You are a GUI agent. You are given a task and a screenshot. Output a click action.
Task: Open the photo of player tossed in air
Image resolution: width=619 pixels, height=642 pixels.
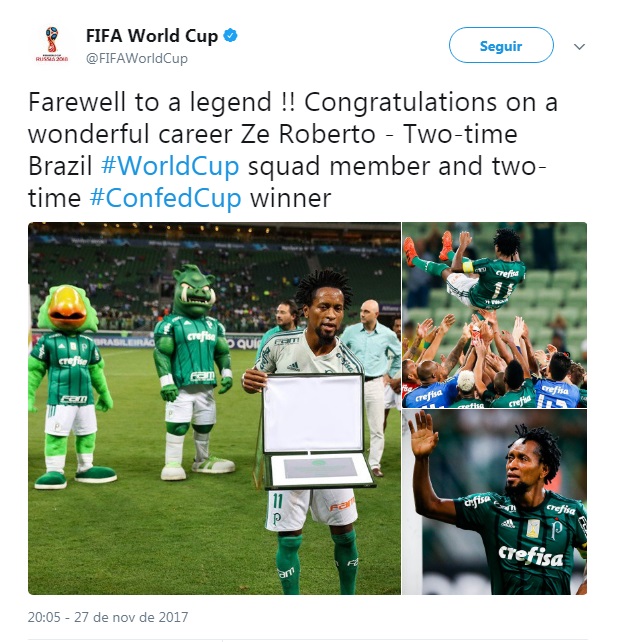[x=495, y=315]
